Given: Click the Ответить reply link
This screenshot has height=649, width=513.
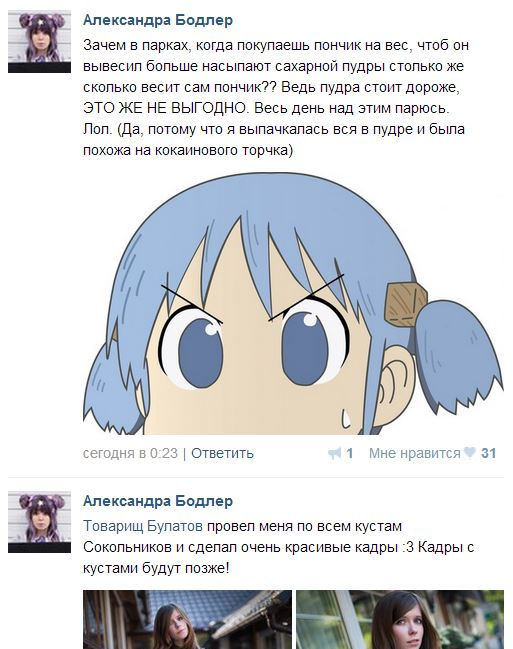Looking at the screenshot, I should pos(222,453).
